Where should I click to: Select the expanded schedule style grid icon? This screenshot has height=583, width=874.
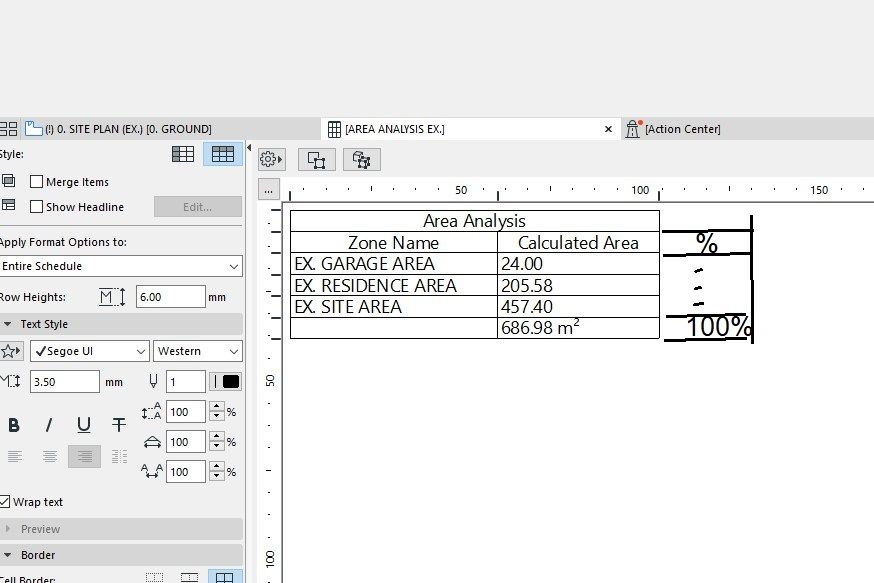[x=223, y=154]
